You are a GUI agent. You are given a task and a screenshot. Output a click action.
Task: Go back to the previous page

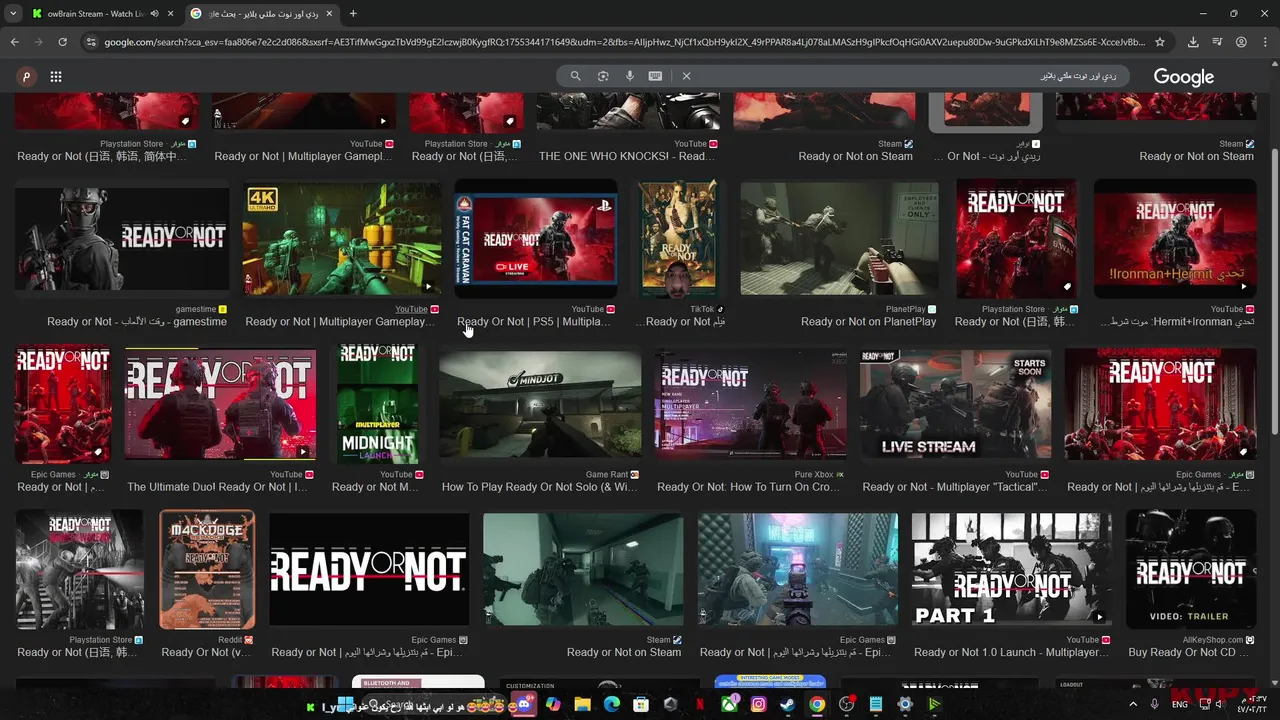15,42
